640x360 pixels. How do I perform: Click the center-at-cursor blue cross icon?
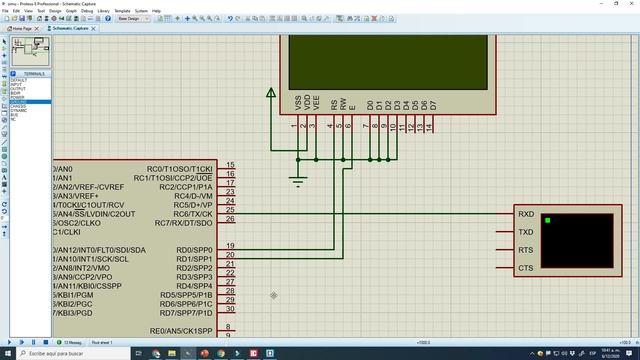(x=187, y=18)
